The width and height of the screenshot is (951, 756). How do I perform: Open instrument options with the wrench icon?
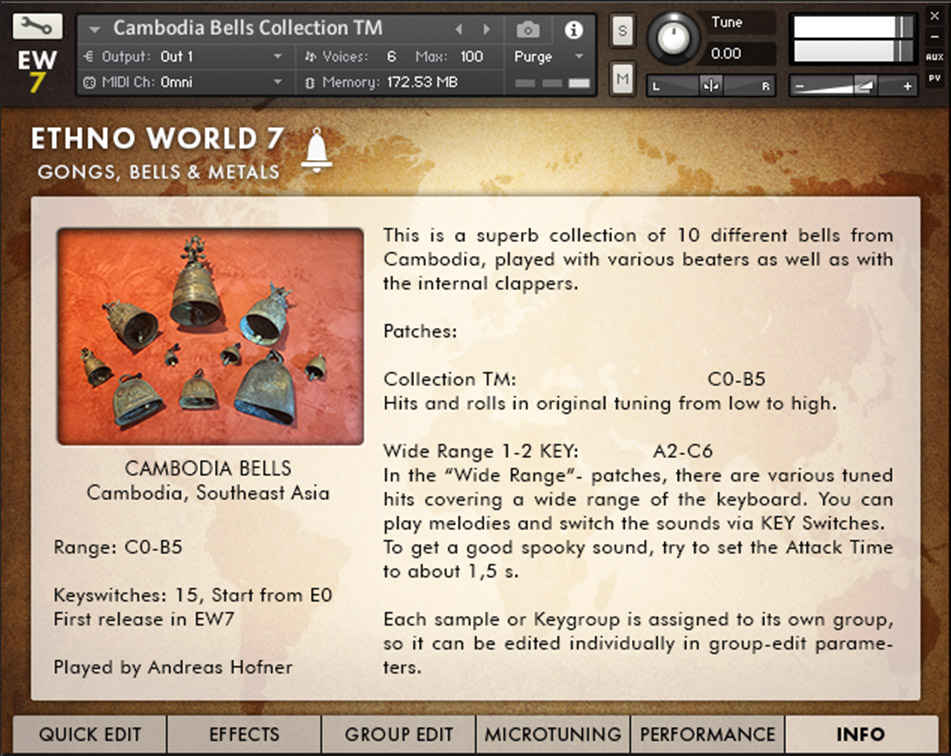tap(37, 25)
